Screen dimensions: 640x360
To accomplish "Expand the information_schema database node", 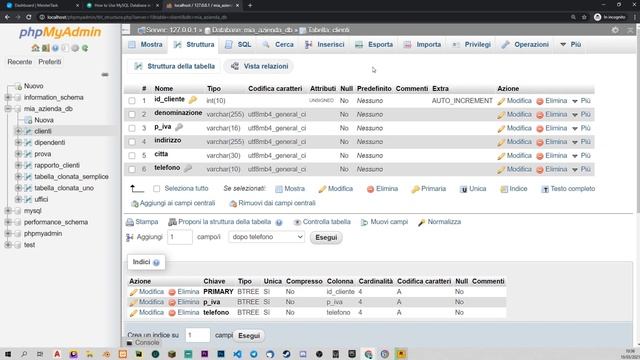I will point(8,98).
